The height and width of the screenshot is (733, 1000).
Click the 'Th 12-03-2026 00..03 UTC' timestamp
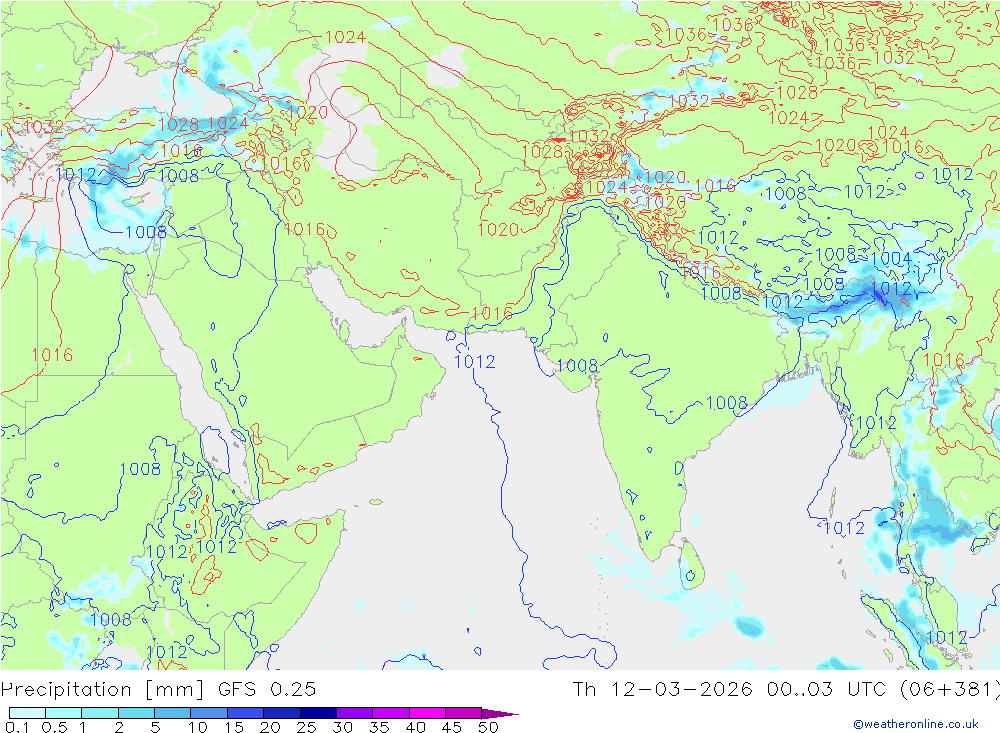(729, 689)
